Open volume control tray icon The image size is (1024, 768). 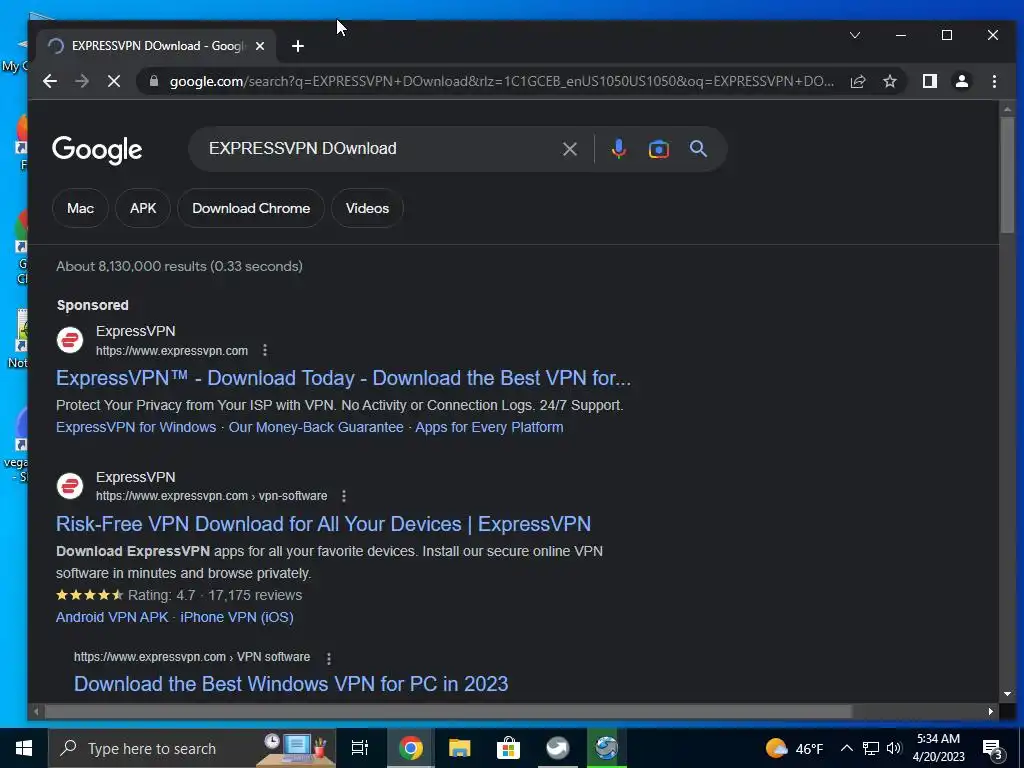click(894, 748)
